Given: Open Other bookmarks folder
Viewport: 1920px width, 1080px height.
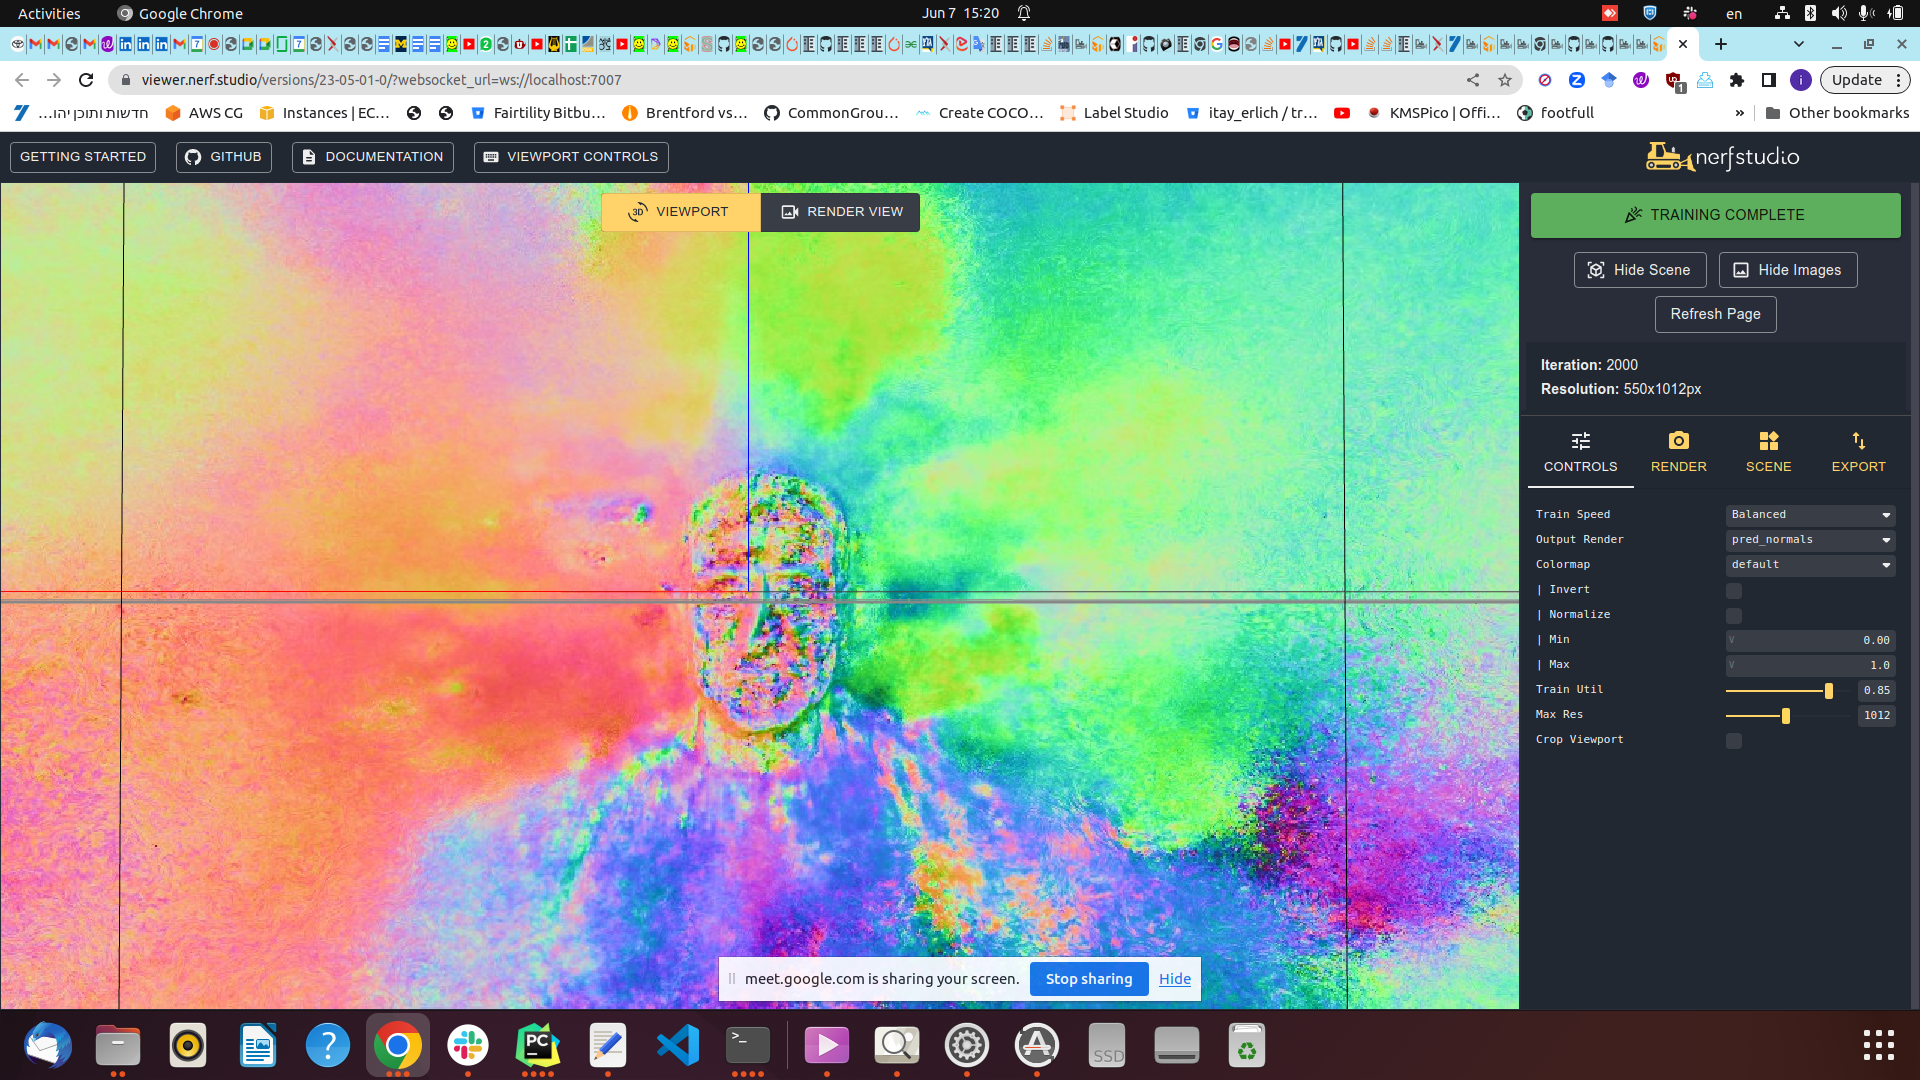Looking at the screenshot, I should 1837,113.
